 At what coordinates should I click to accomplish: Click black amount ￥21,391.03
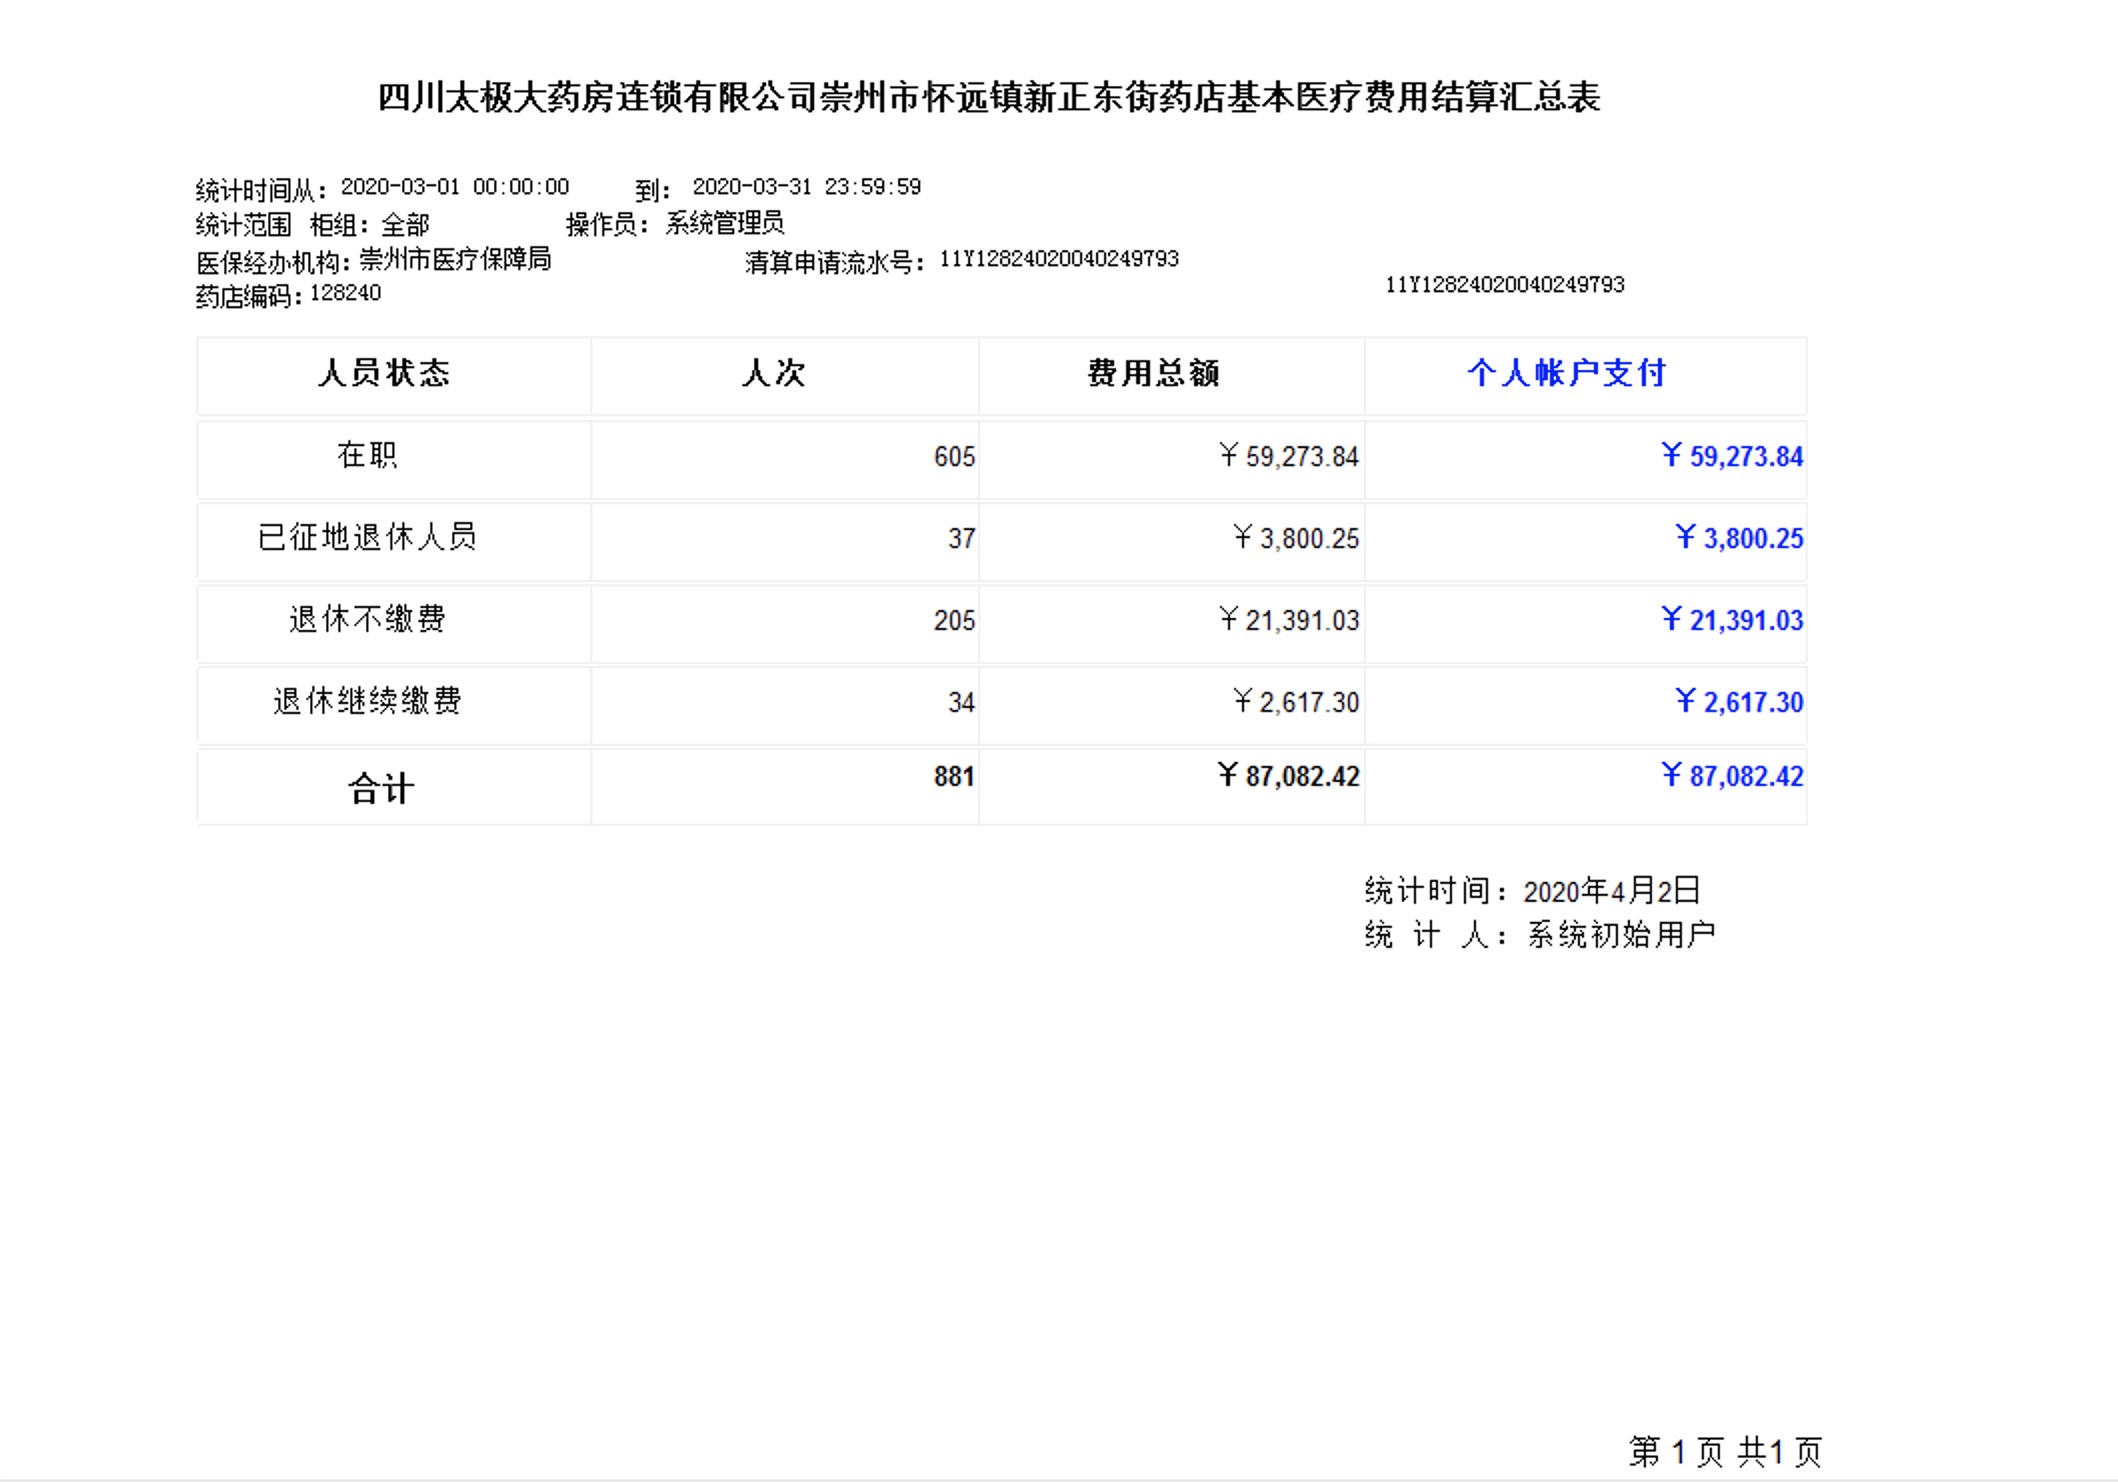point(1289,621)
